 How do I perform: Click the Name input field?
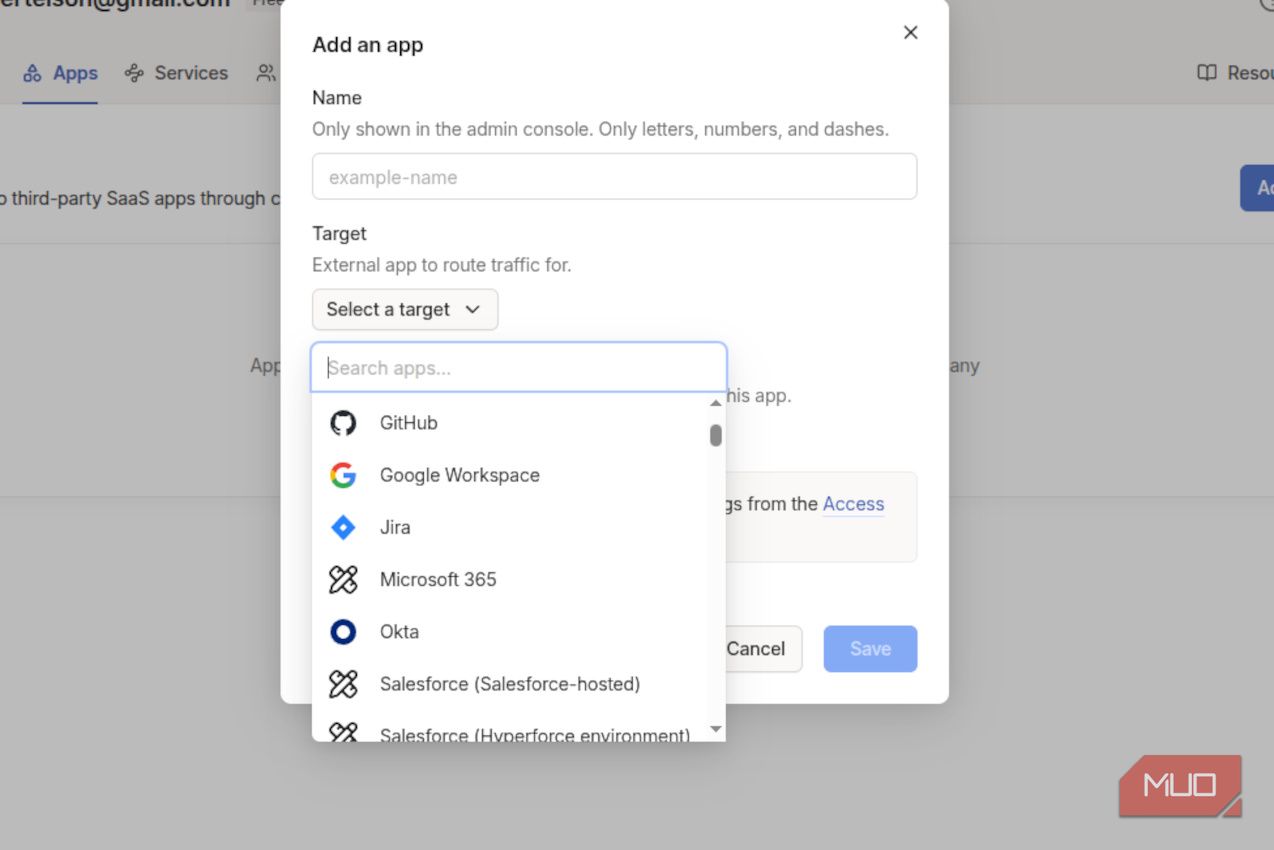(614, 177)
